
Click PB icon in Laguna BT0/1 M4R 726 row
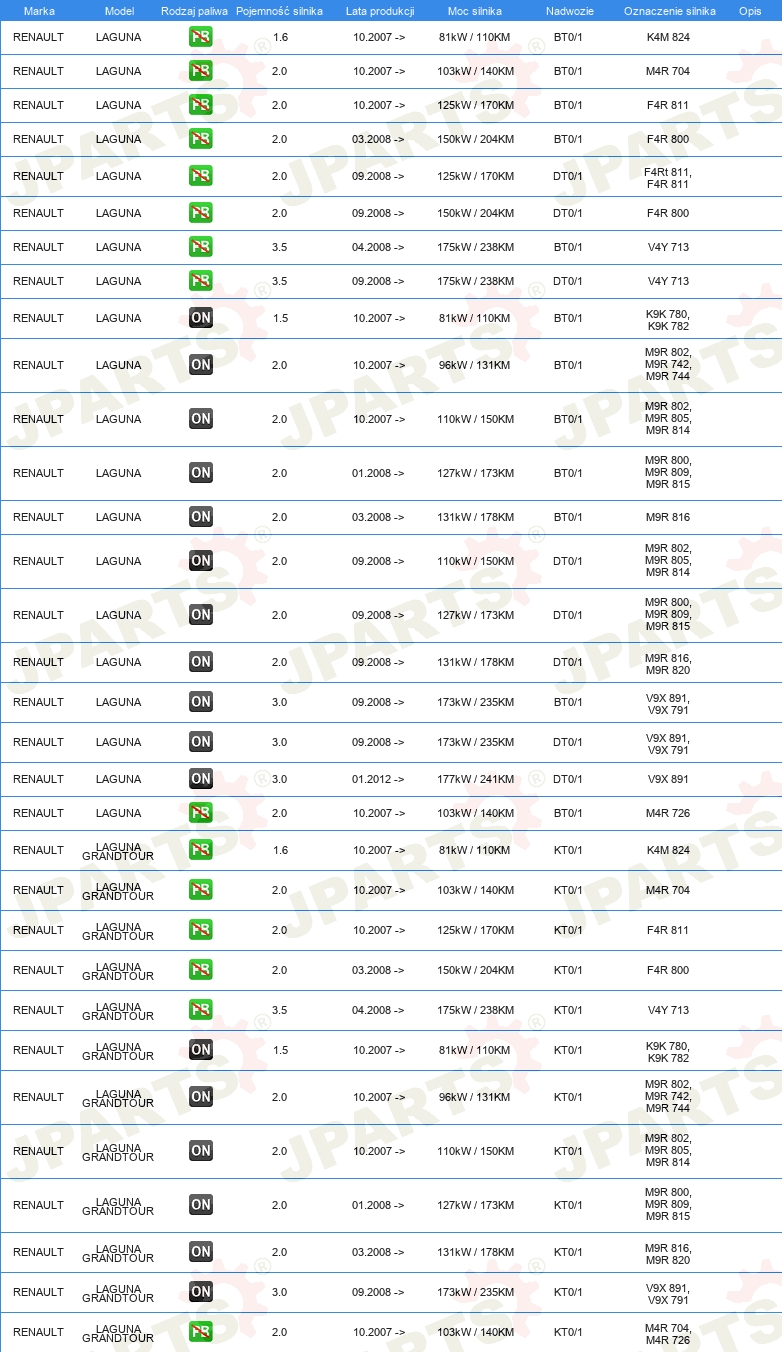coord(201,813)
